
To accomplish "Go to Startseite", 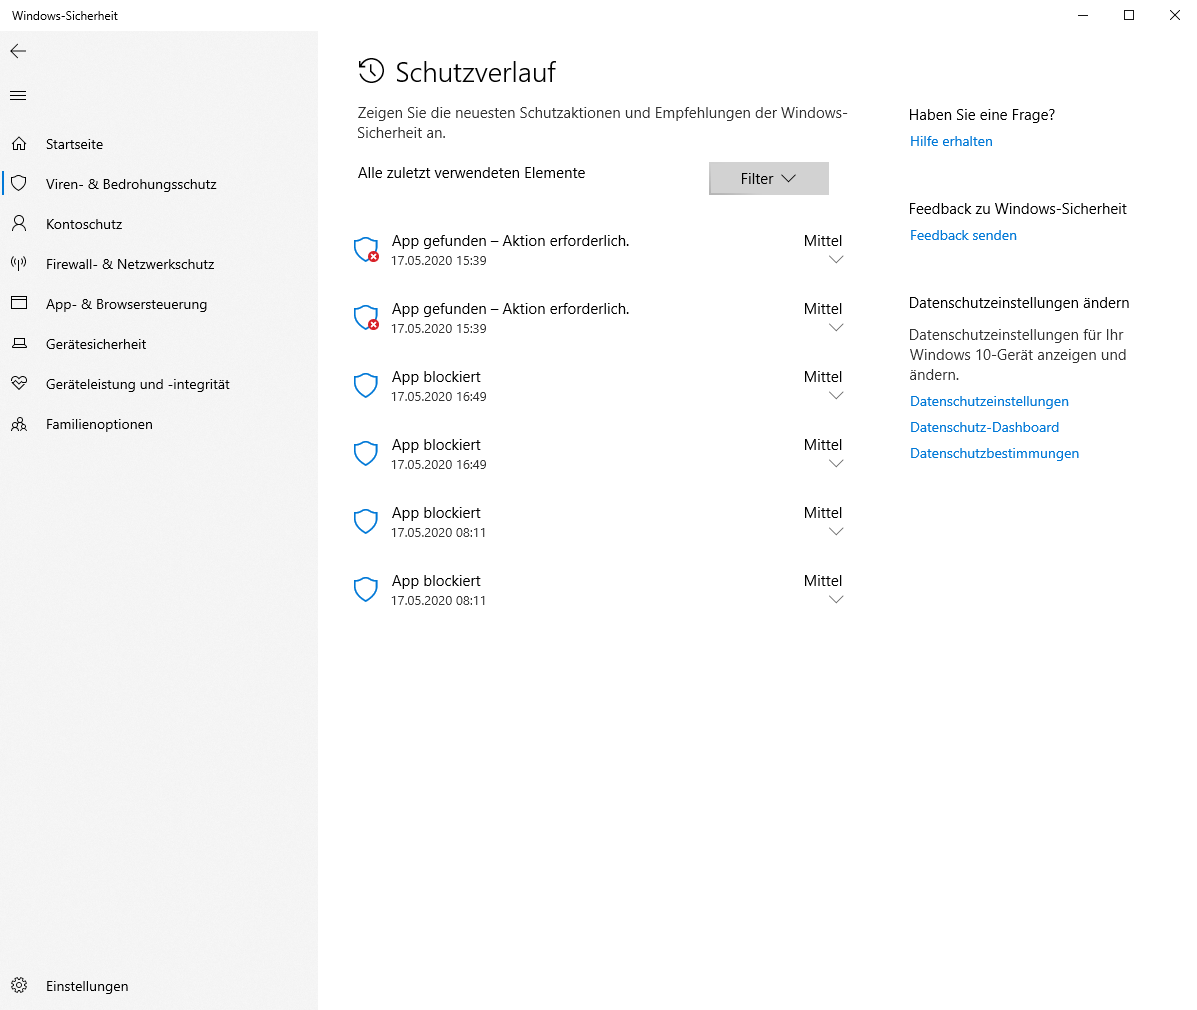I will [159, 144].
